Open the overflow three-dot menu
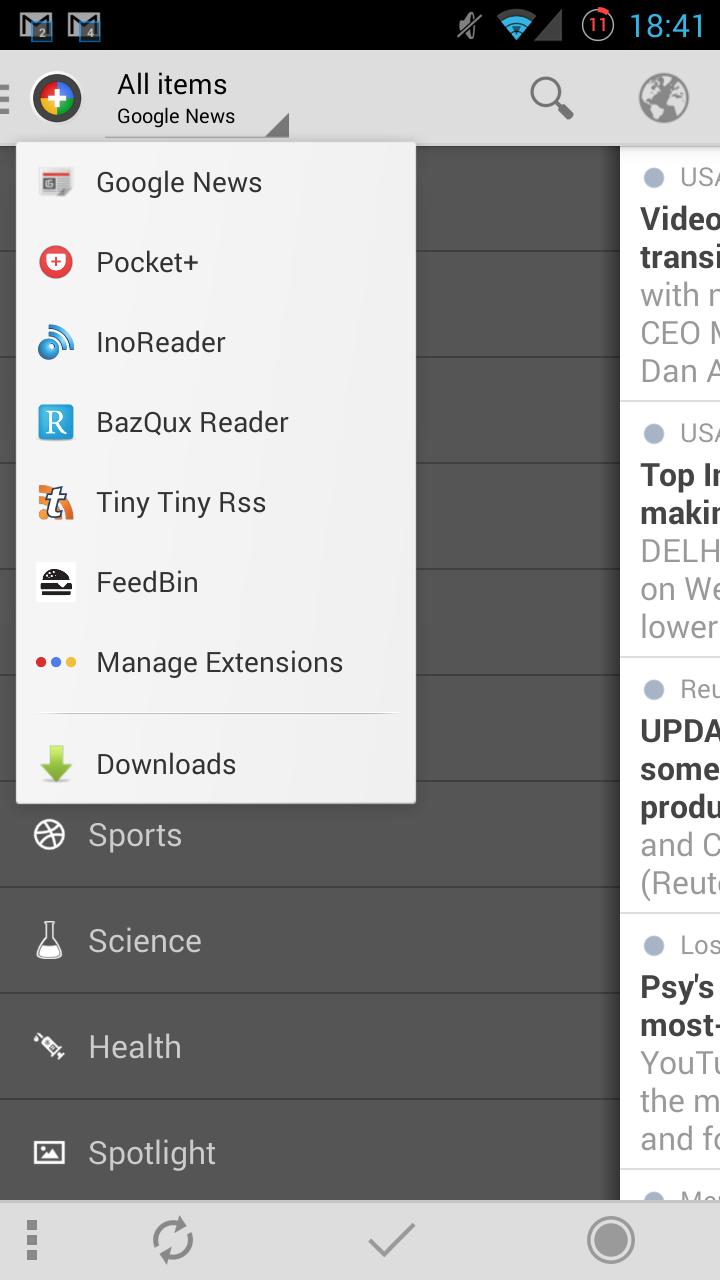The width and height of the screenshot is (720, 1280). tap(32, 1240)
